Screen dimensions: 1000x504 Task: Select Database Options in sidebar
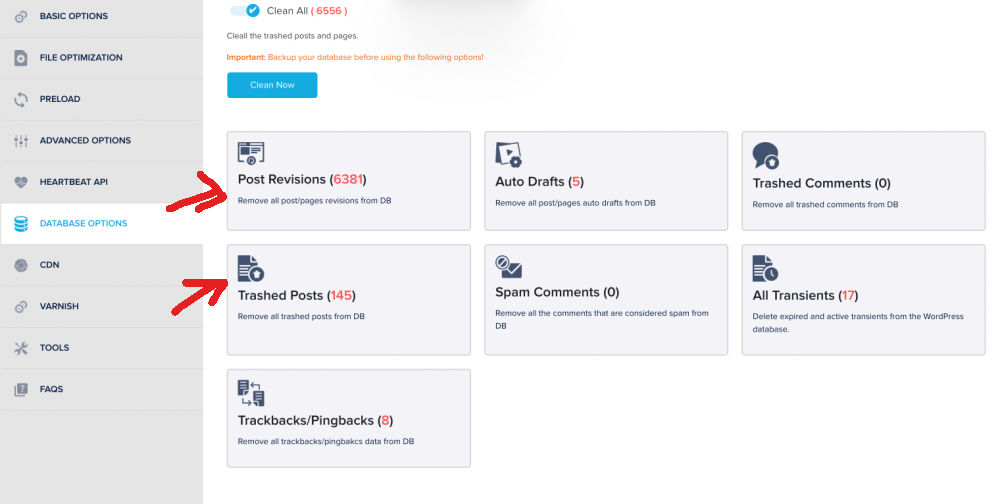pos(101,224)
